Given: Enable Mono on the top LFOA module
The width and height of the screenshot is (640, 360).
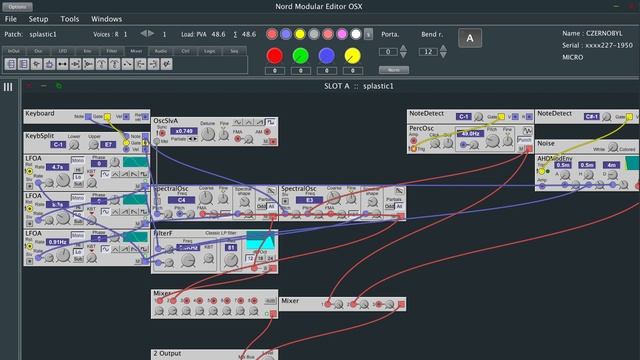Looking at the screenshot, I should (x=78, y=160).
